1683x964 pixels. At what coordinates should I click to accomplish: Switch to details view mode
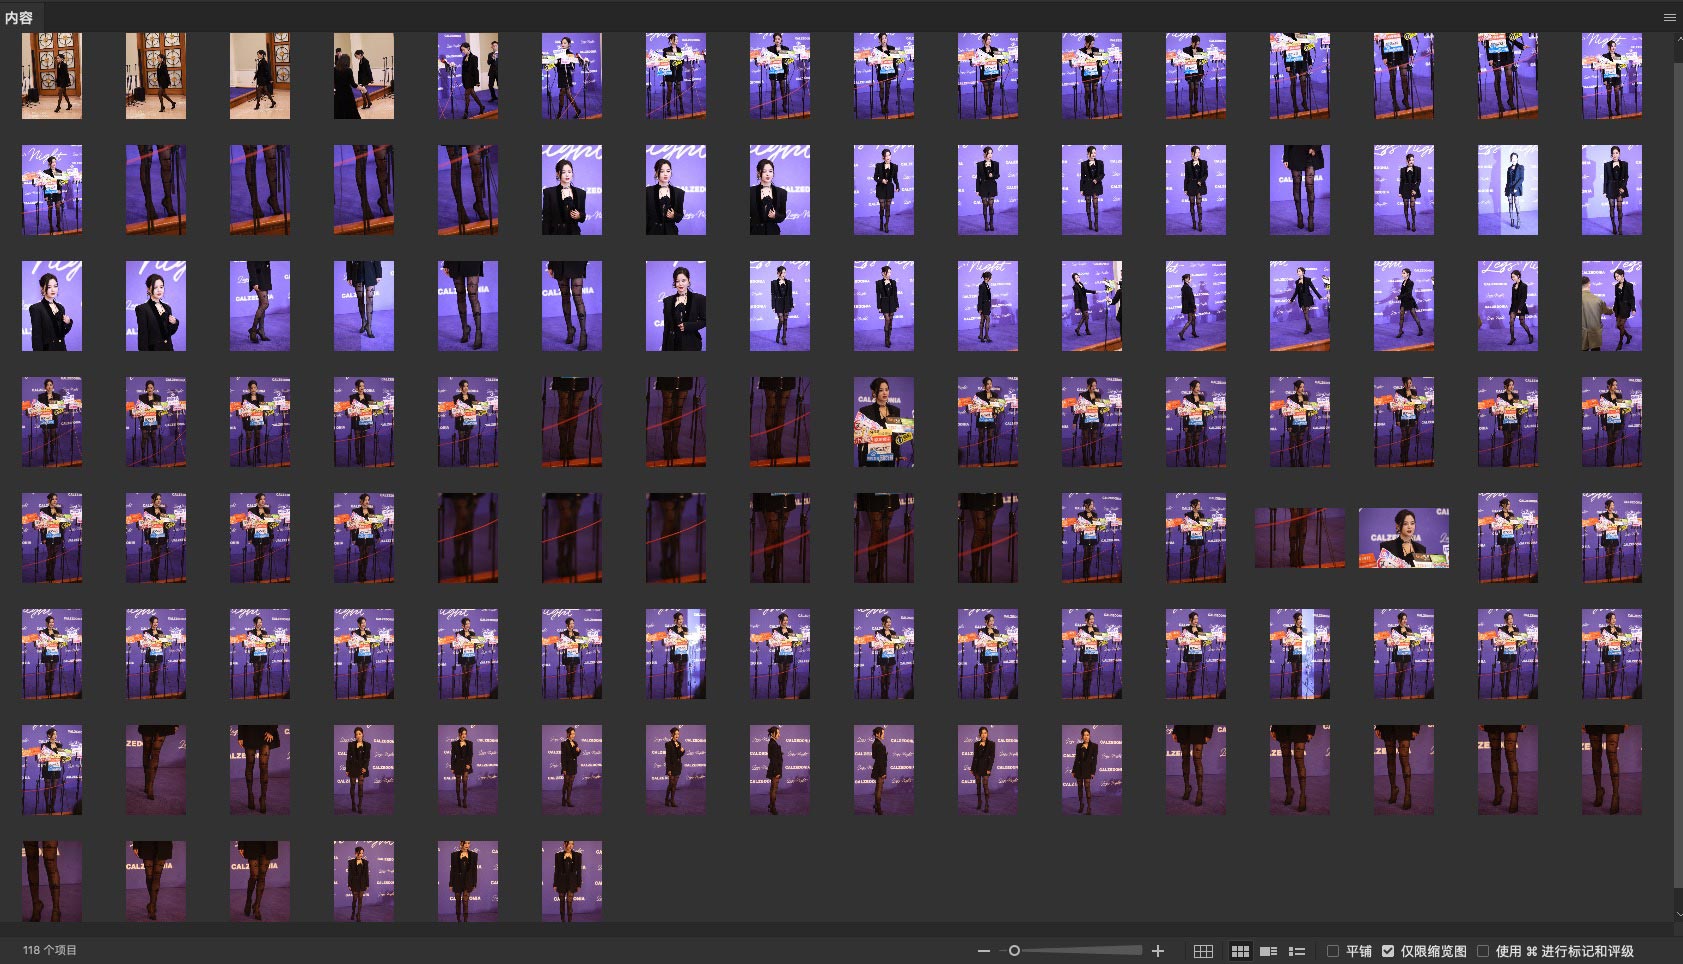point(1268,951)
